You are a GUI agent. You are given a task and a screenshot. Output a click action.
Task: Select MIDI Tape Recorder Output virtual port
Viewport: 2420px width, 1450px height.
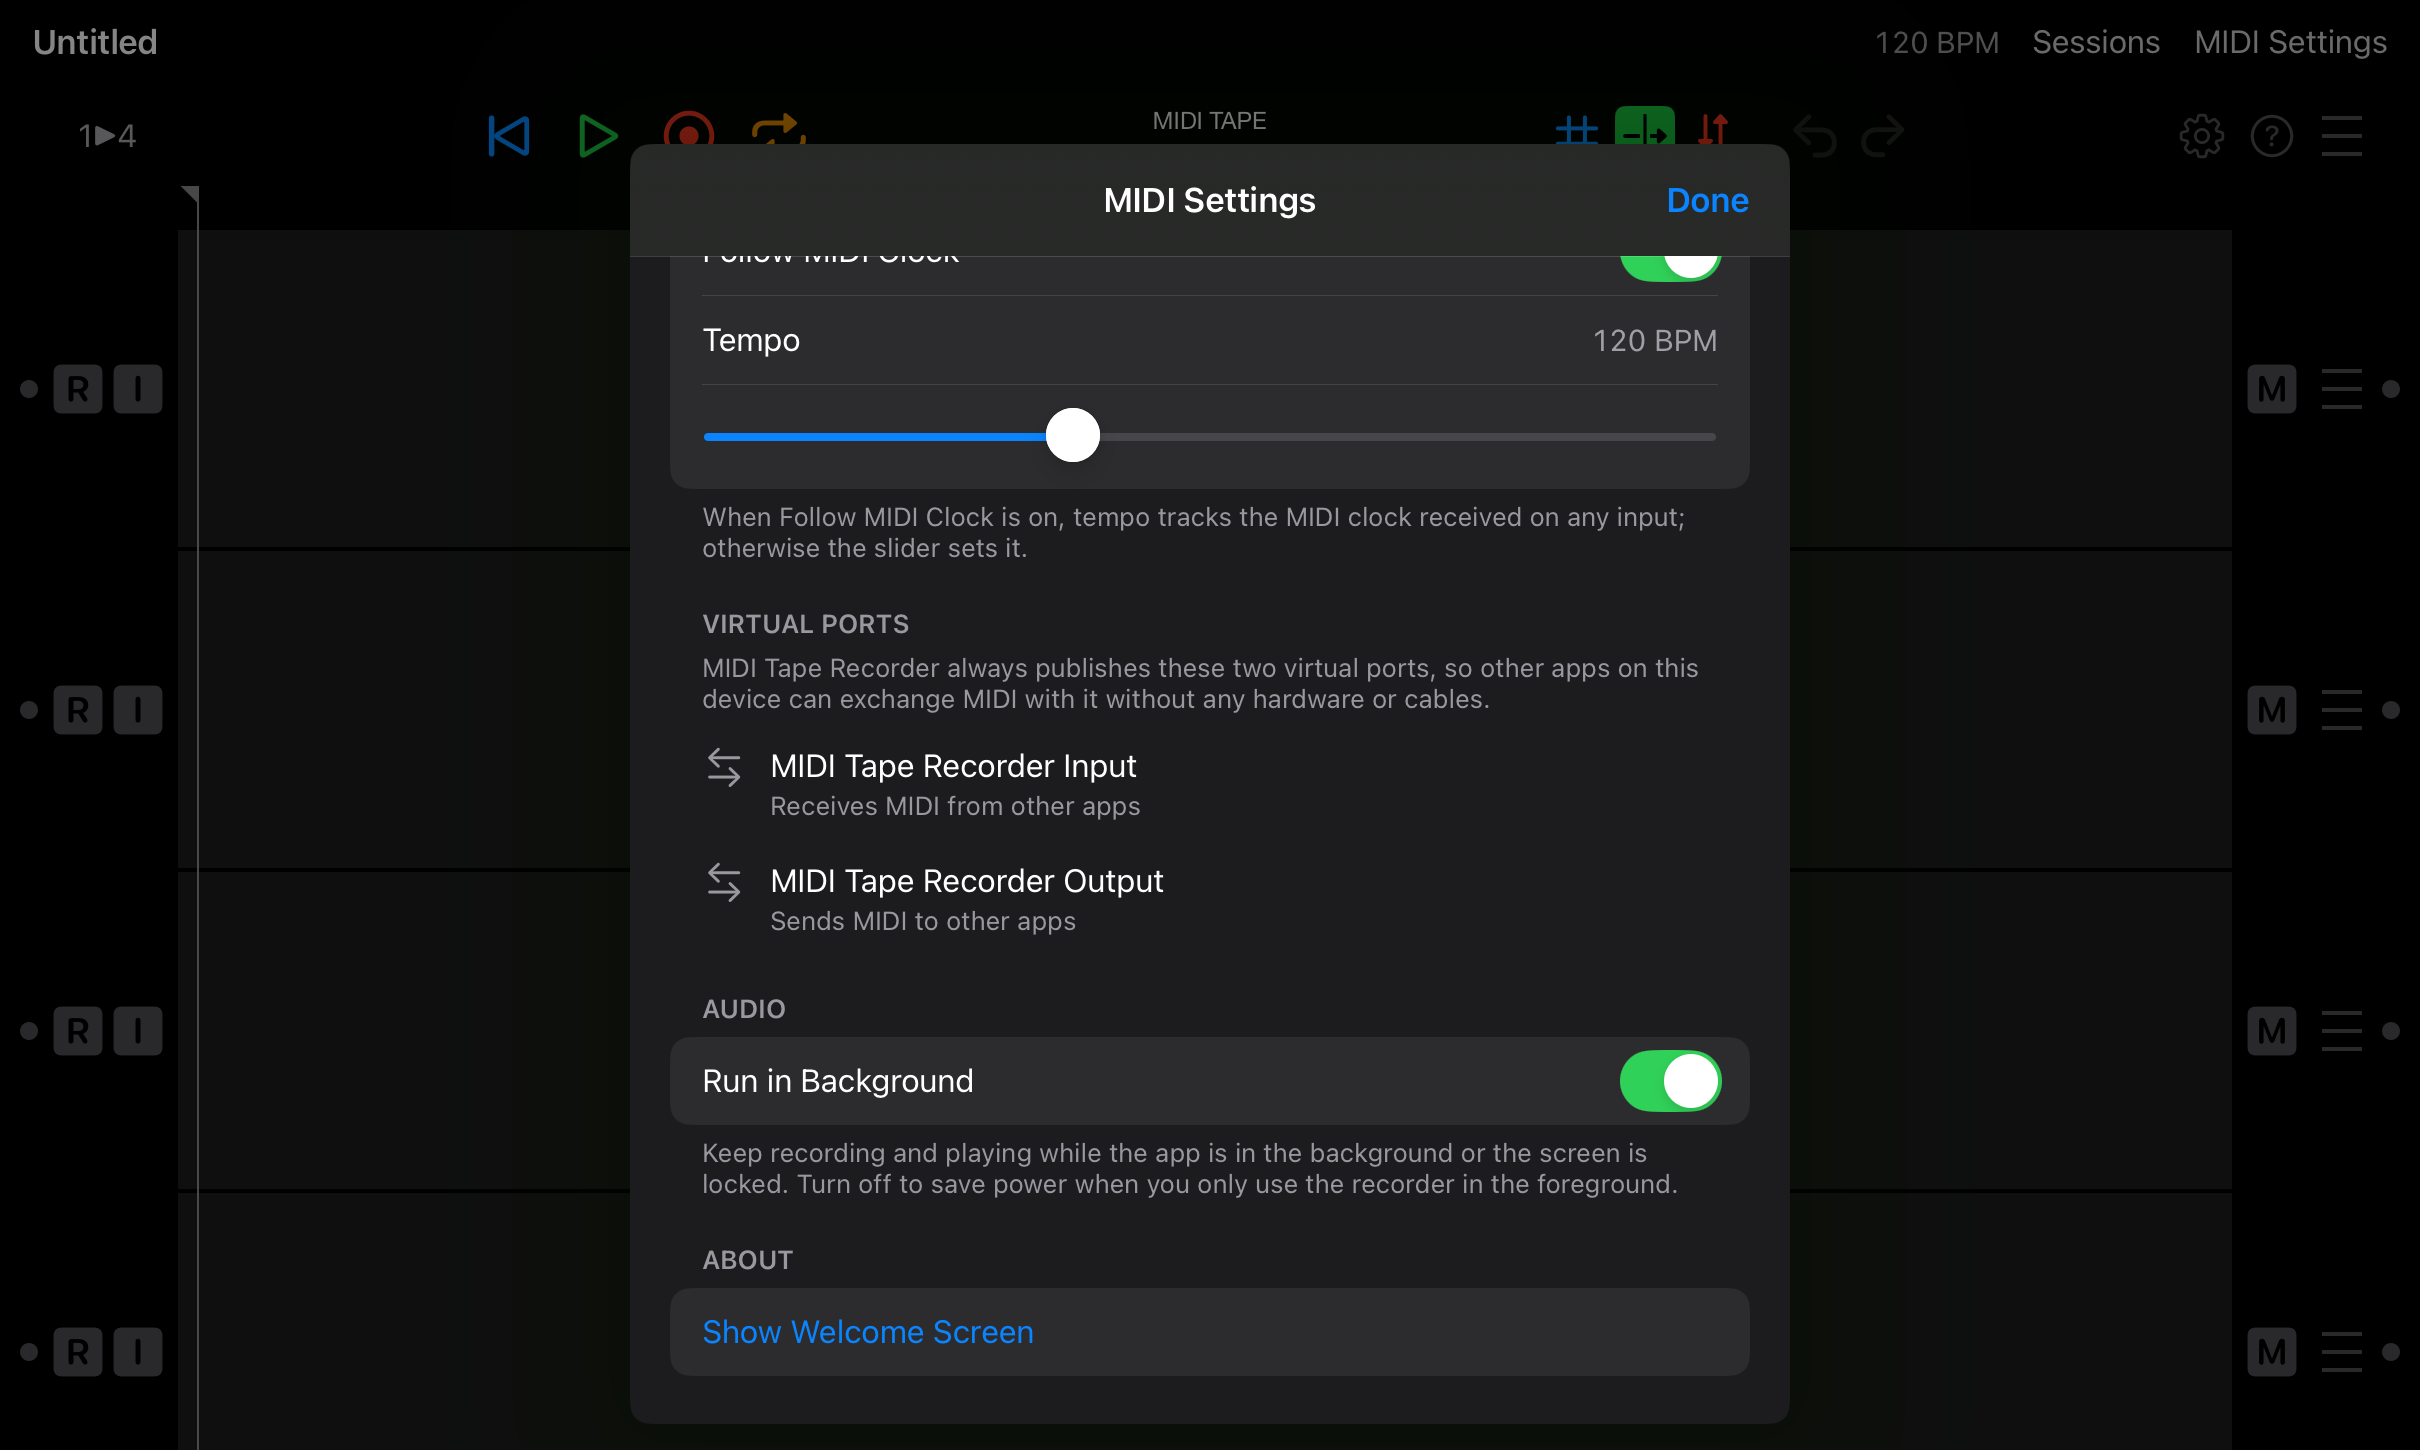pos(1210,900)
